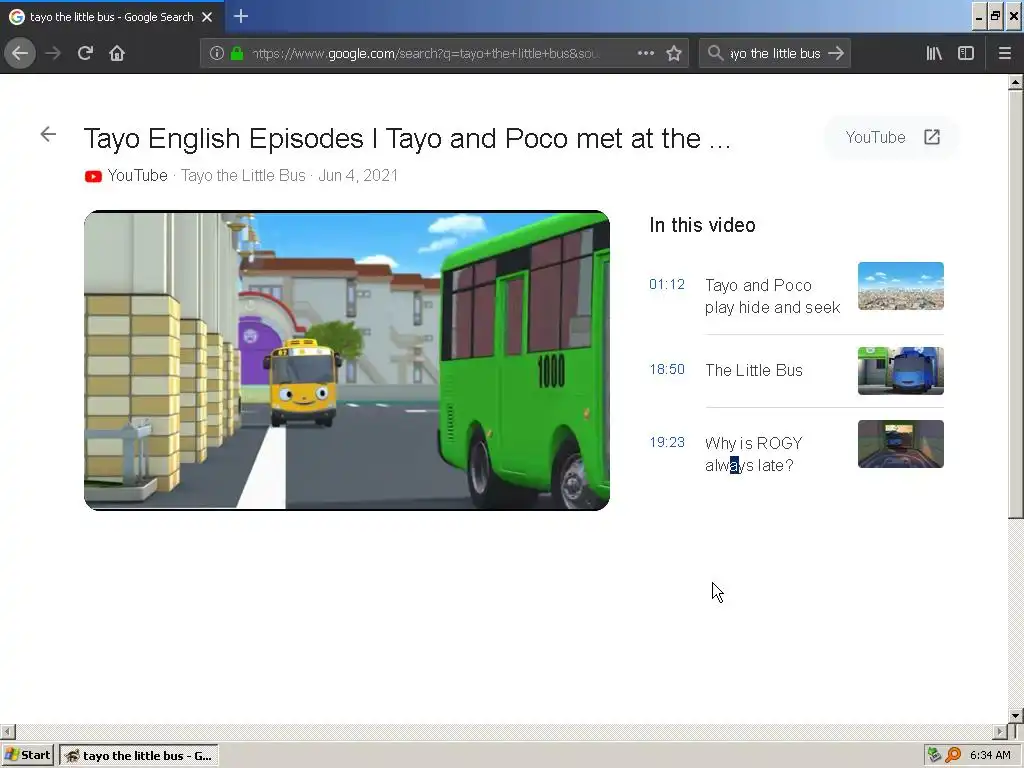Open video on YouTube external link button
Screen dimensions: 1024x768
pyautogui.click(x=892, y=137)
